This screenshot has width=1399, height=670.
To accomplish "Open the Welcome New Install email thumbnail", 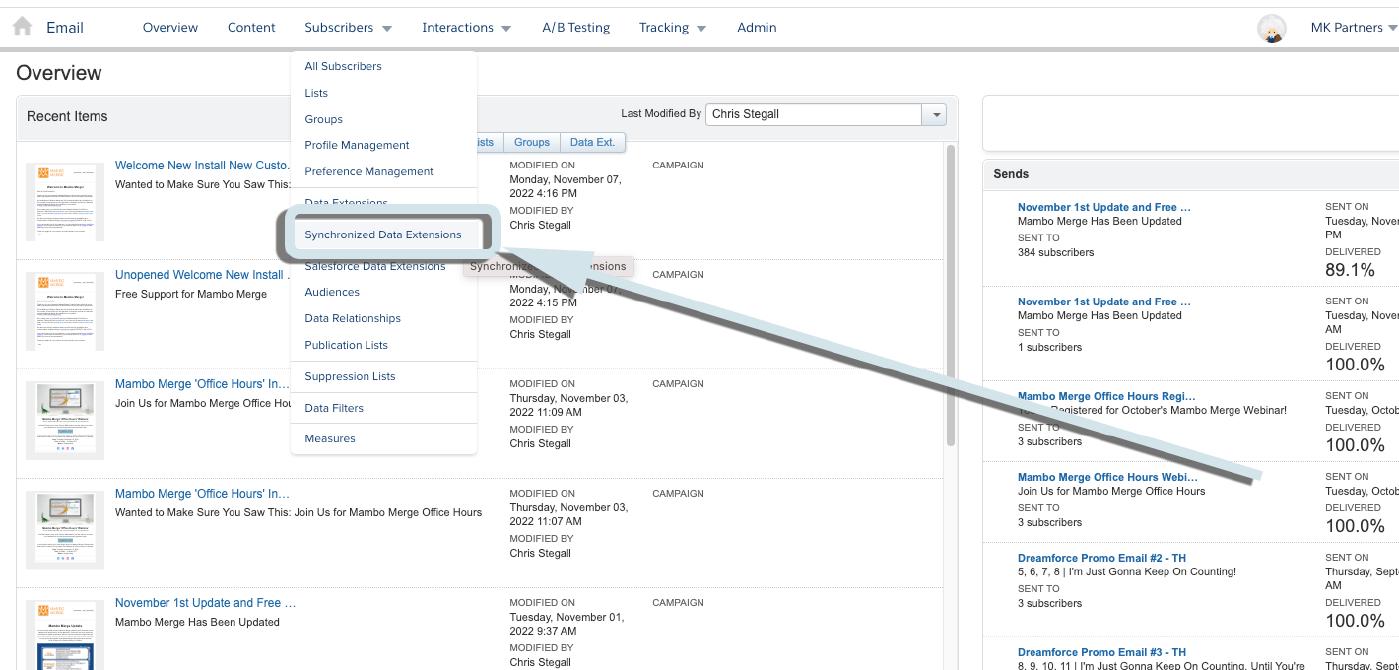I will pyautogui.click(x=65, y=202).
